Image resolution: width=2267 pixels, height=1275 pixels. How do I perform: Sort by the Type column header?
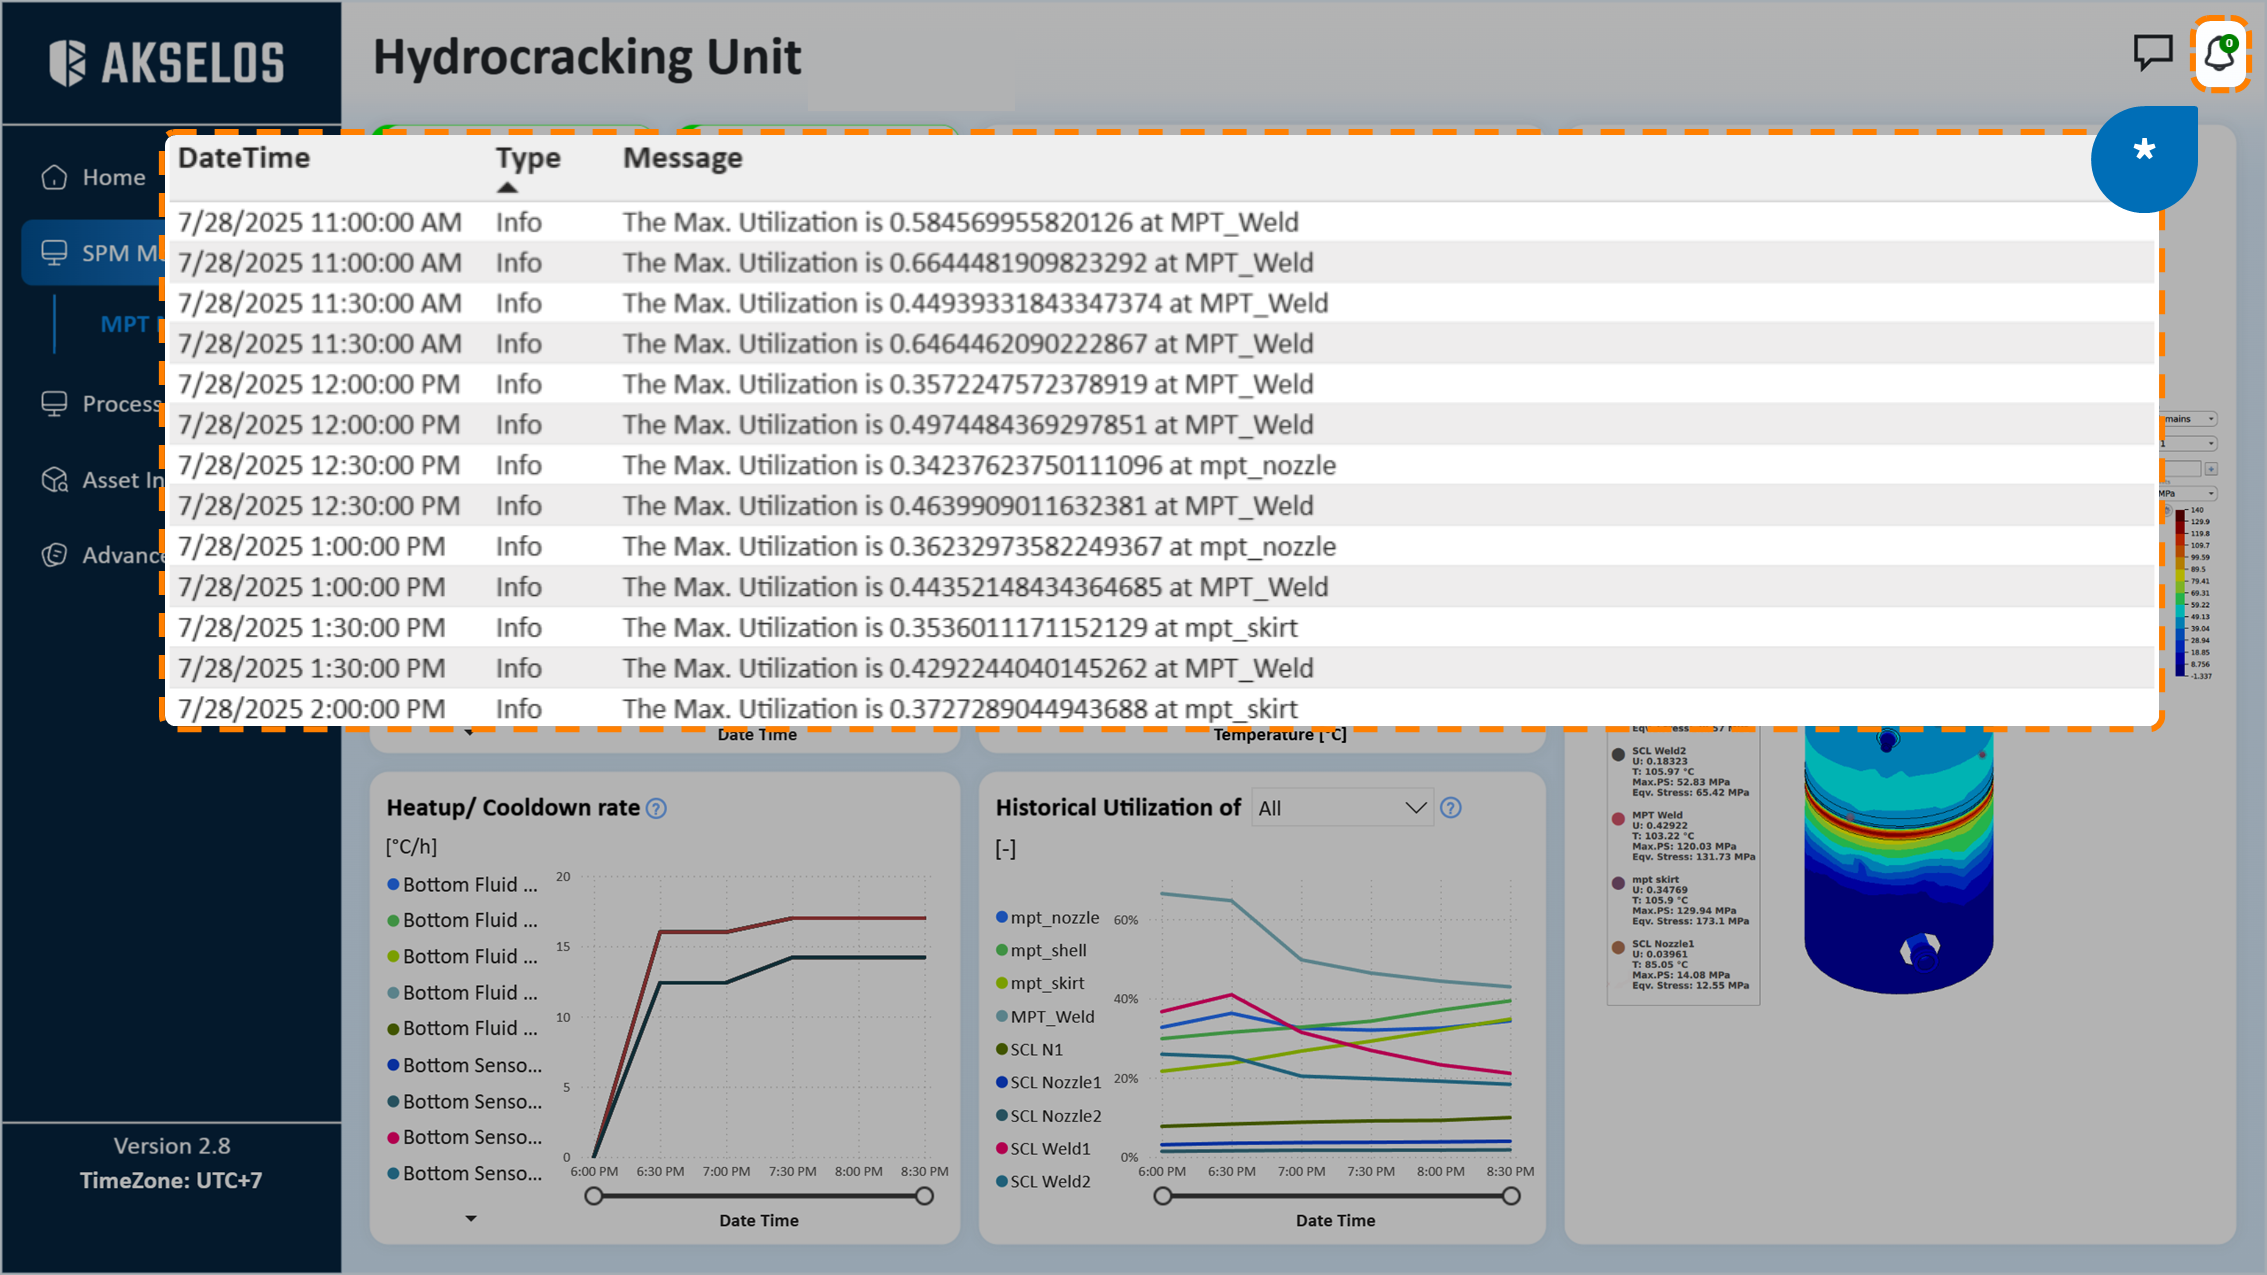527,158
